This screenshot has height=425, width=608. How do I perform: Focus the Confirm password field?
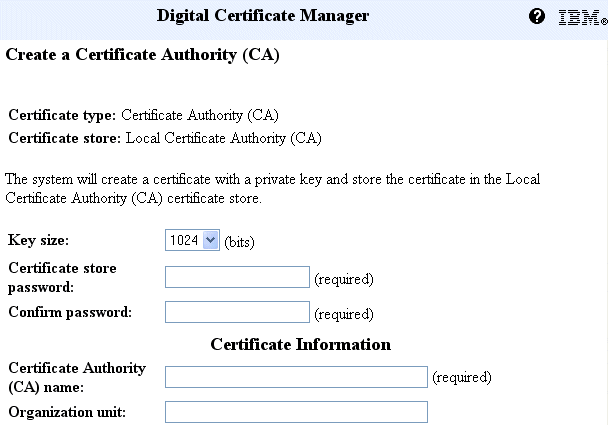pyautogui.click(x=237, y=312)
